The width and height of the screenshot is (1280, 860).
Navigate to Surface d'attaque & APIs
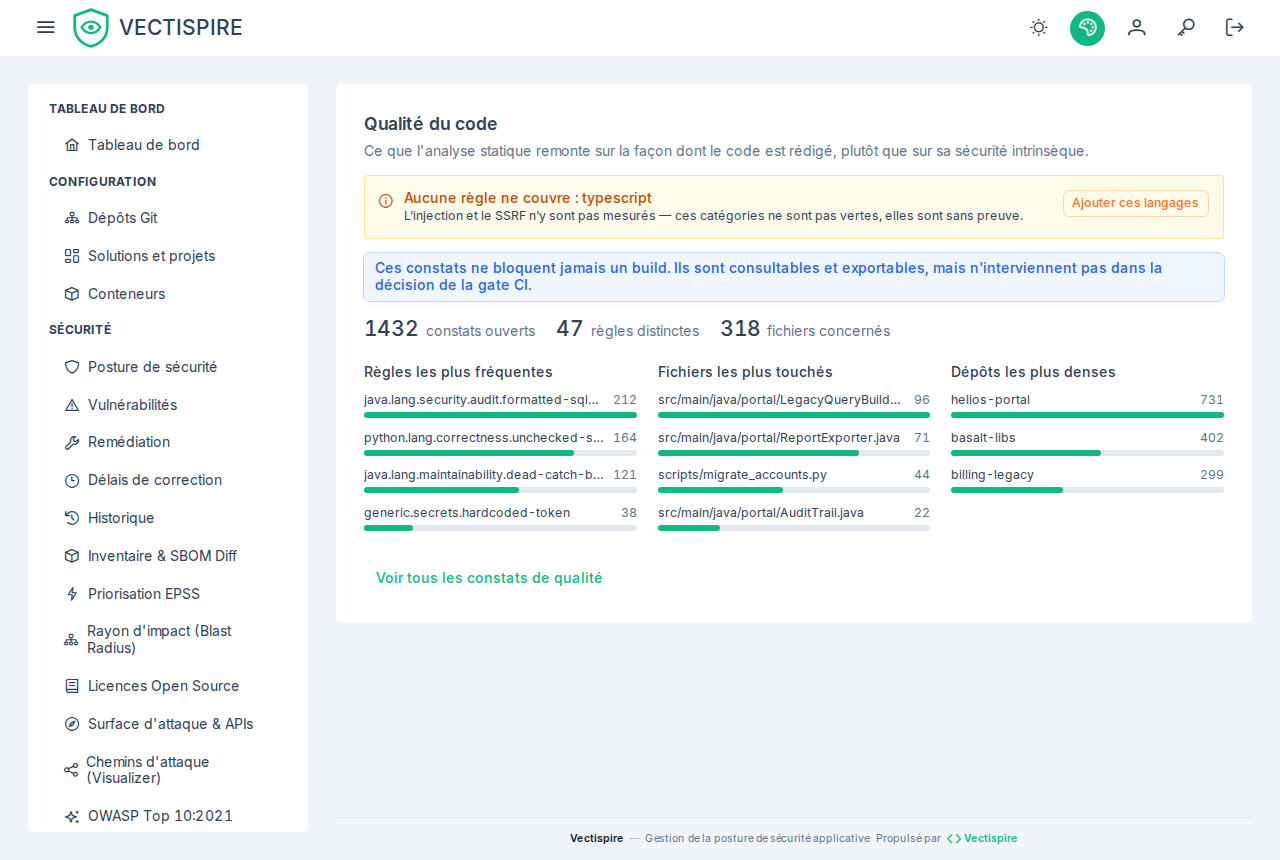[168, 724]
